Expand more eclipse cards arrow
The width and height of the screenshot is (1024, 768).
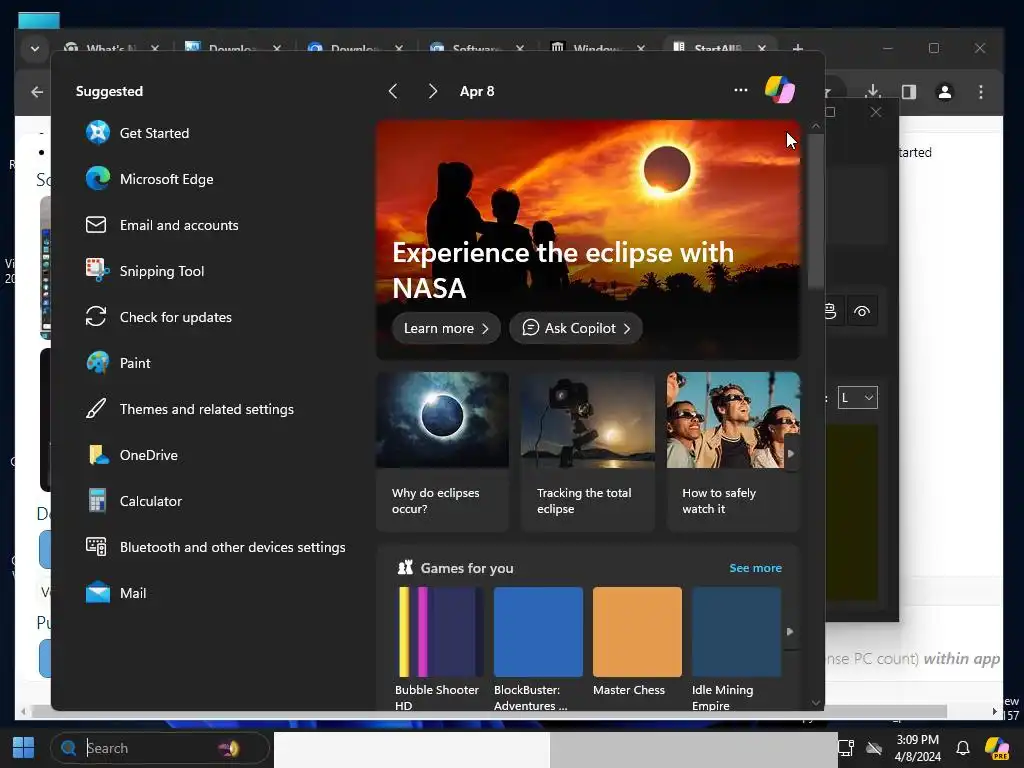click(x=791, y=453)
